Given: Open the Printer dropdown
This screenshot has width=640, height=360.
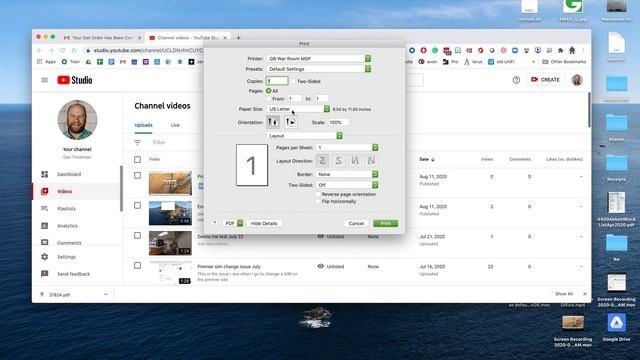Looking at the screenshot, I should 319,59.
